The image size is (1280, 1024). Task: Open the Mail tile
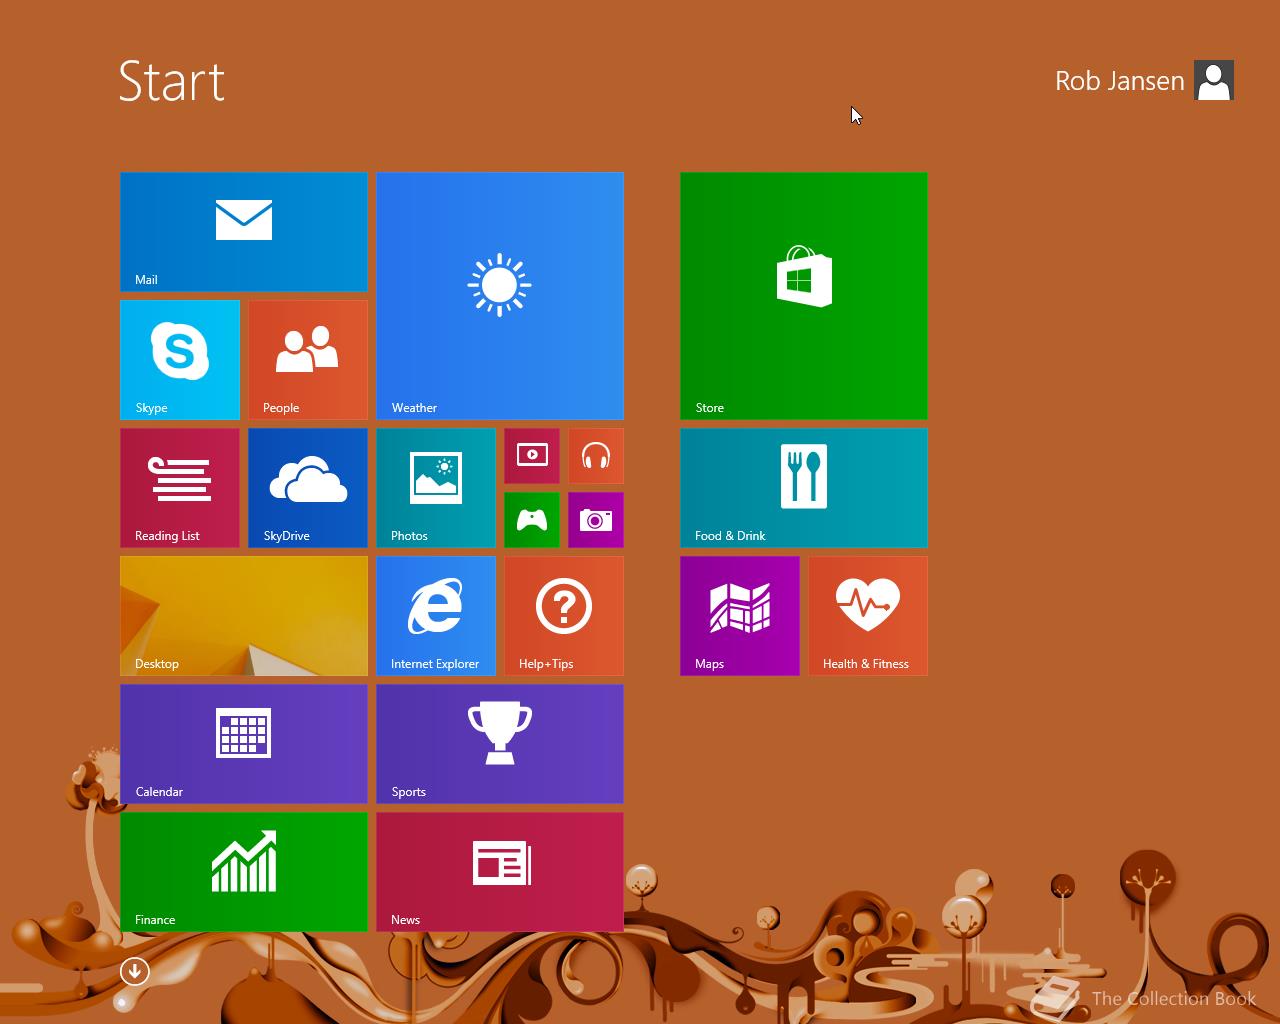coord(244,232)
